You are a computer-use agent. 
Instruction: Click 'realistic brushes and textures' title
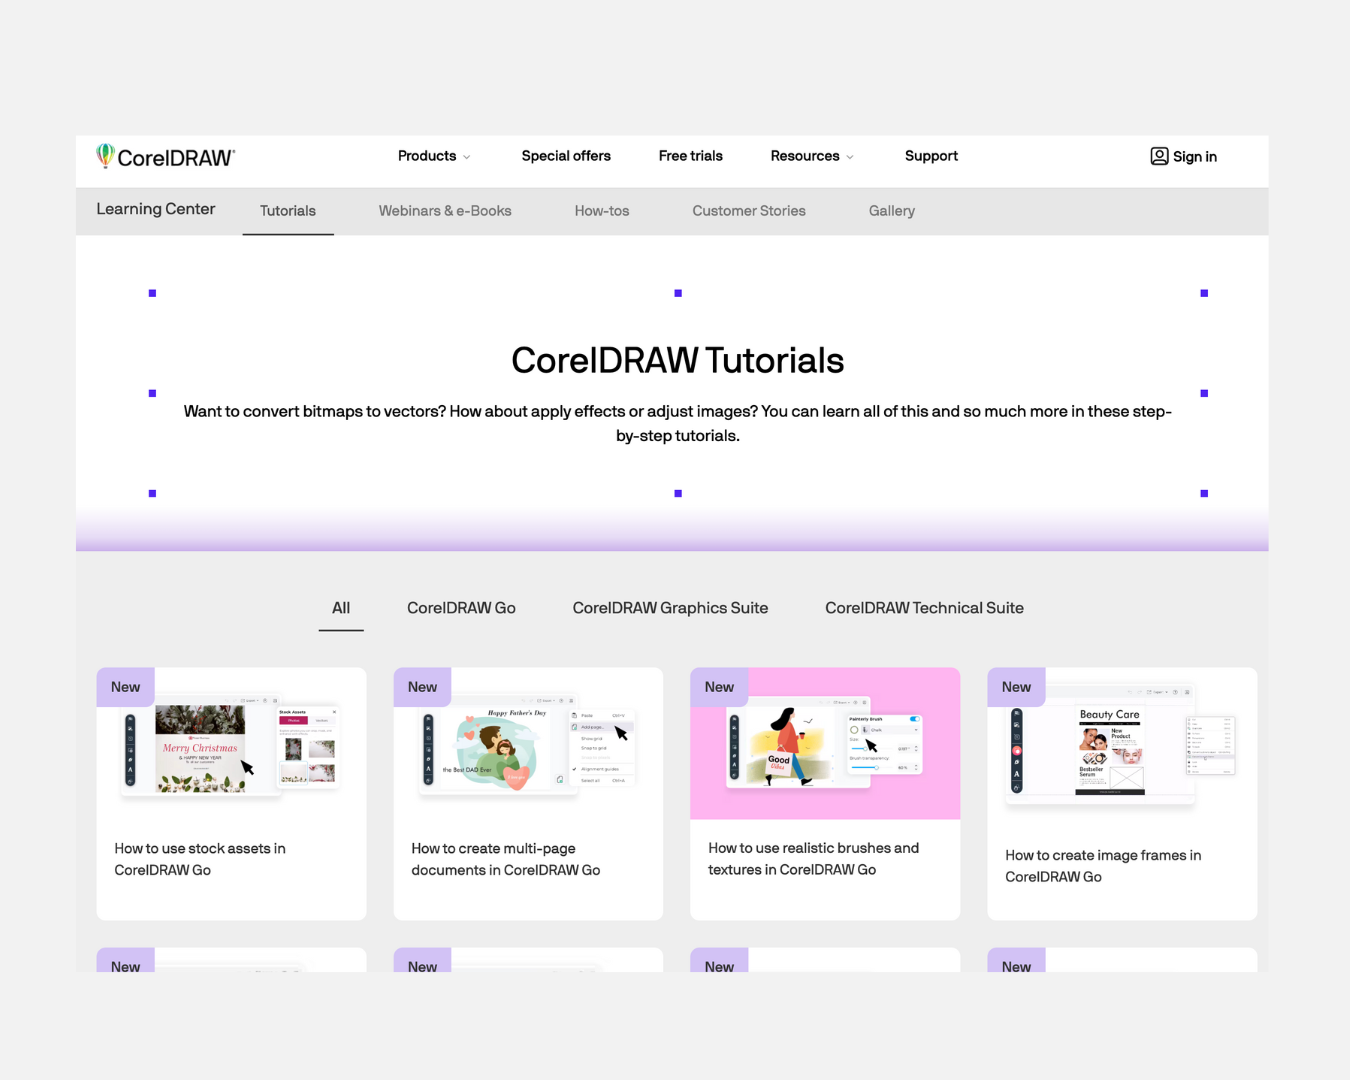click(813, 858)
